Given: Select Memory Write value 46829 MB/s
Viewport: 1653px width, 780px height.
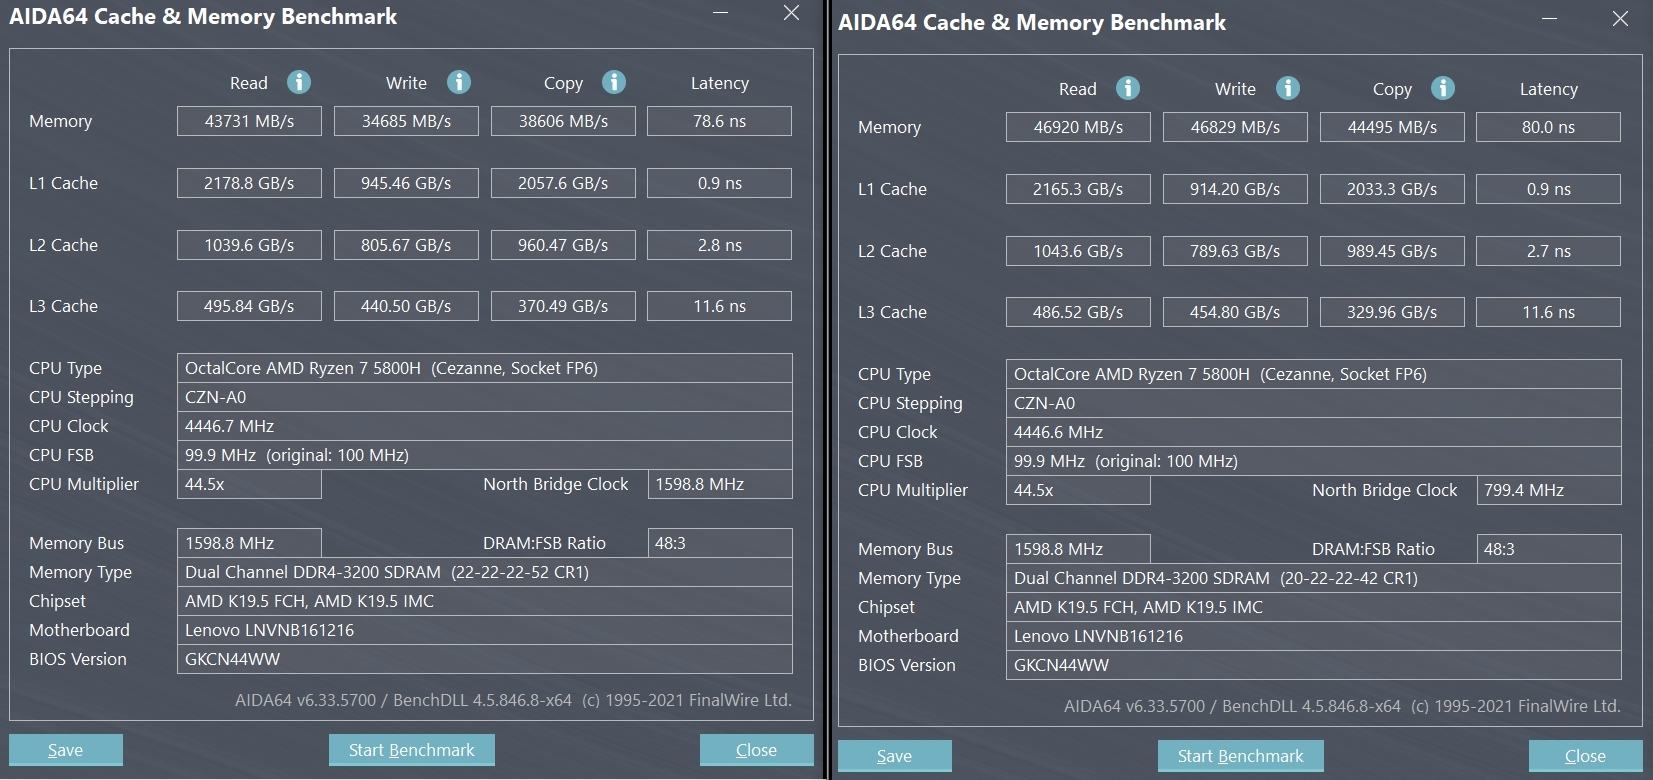Looking at the screenshot, I should click(1235, 127).
